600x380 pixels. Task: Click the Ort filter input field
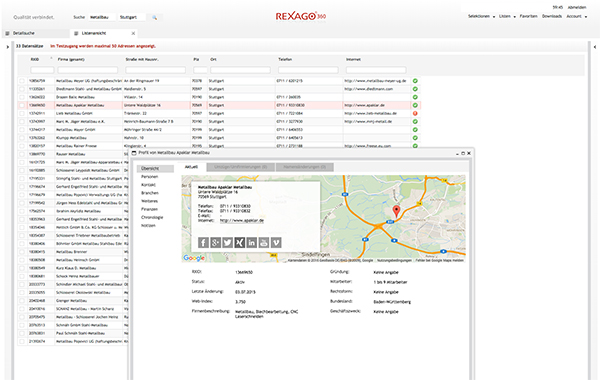[x=240, y=70]
